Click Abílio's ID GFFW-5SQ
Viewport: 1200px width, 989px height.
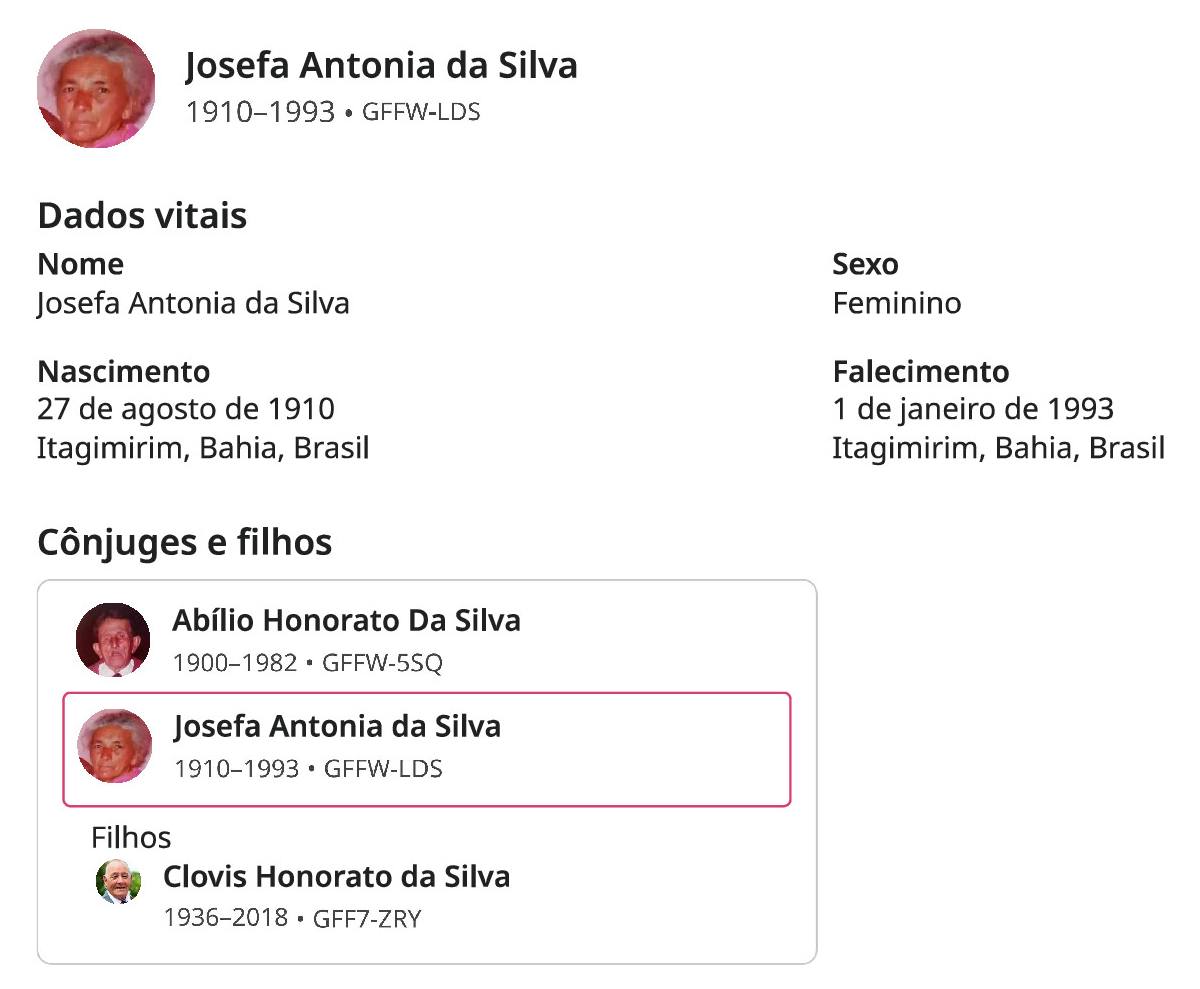[382, 663]
